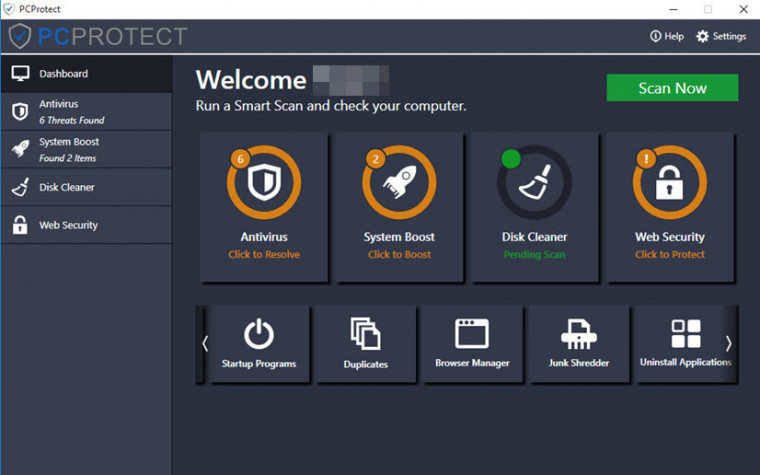Go to Disk Cleaner in sidebar
Screen dimensions: 760x475
coord(86,188)
